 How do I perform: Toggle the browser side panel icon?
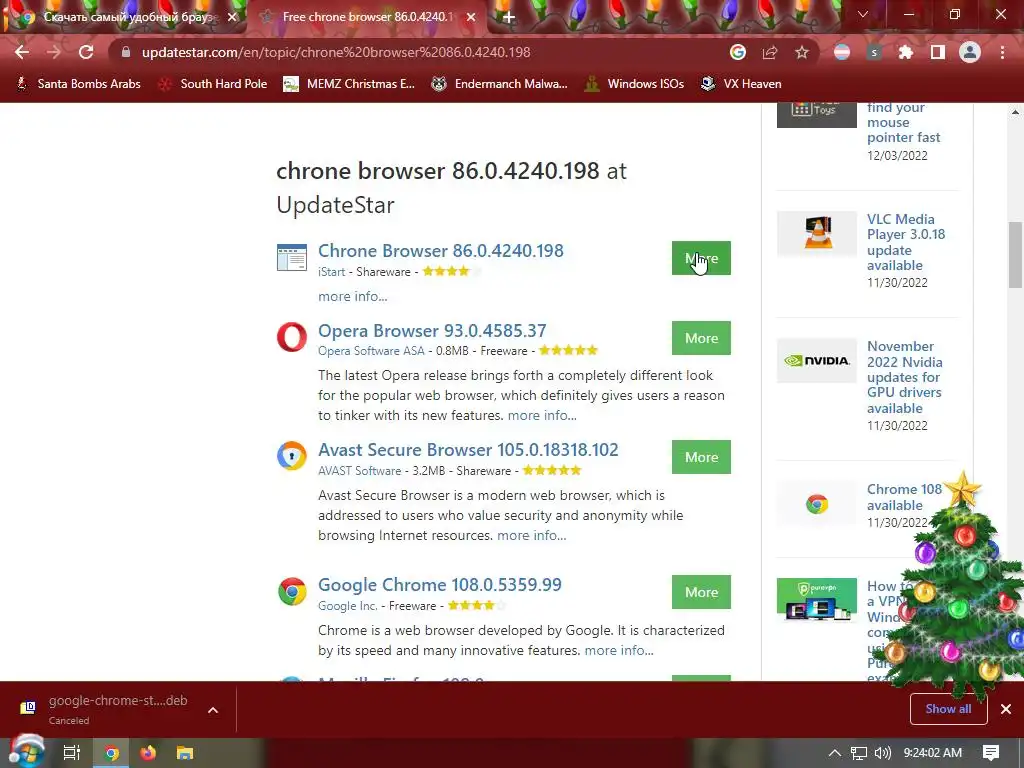(x=938, y=52)
